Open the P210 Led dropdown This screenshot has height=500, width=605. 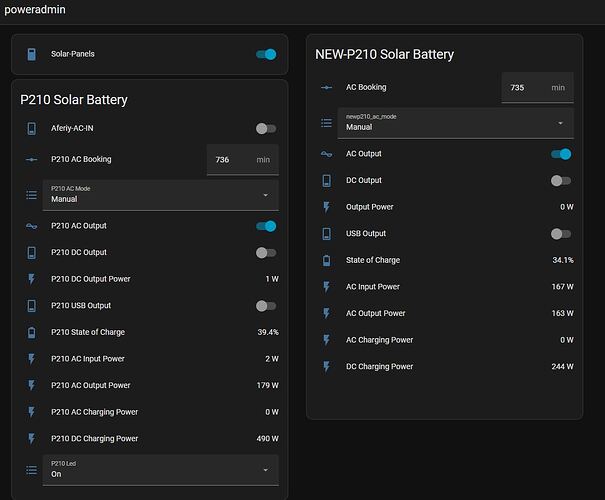click(x=161, y=470)
